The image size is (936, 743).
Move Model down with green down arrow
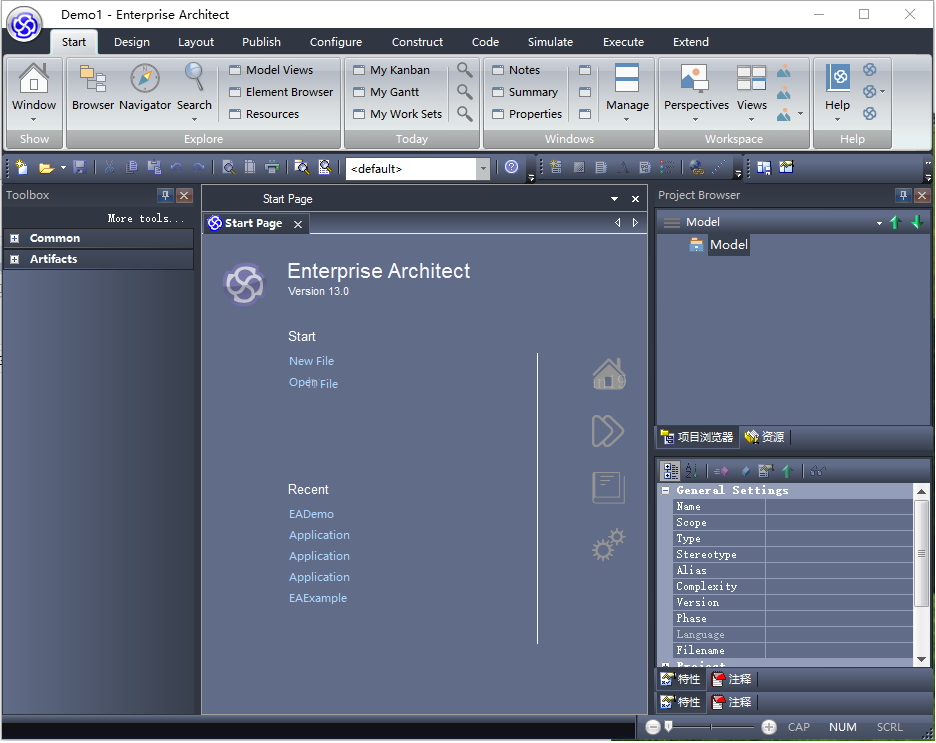point(917,223)
